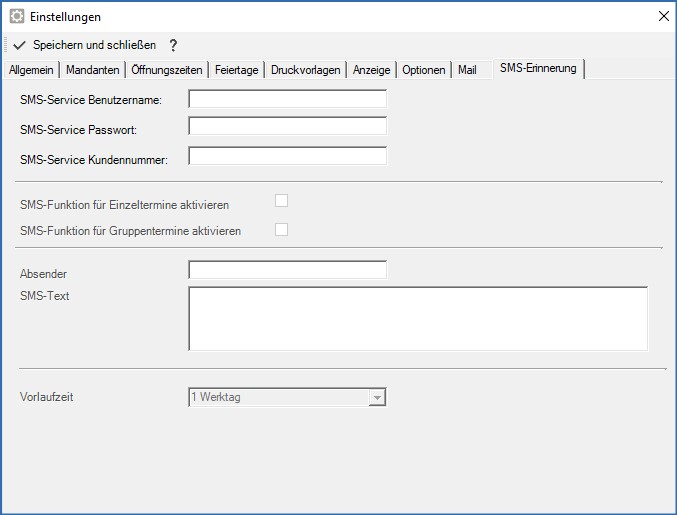Enable SMS-Funktion für Einzeltermine checkbox
677x515 pixels.
[x=282, y=201]
